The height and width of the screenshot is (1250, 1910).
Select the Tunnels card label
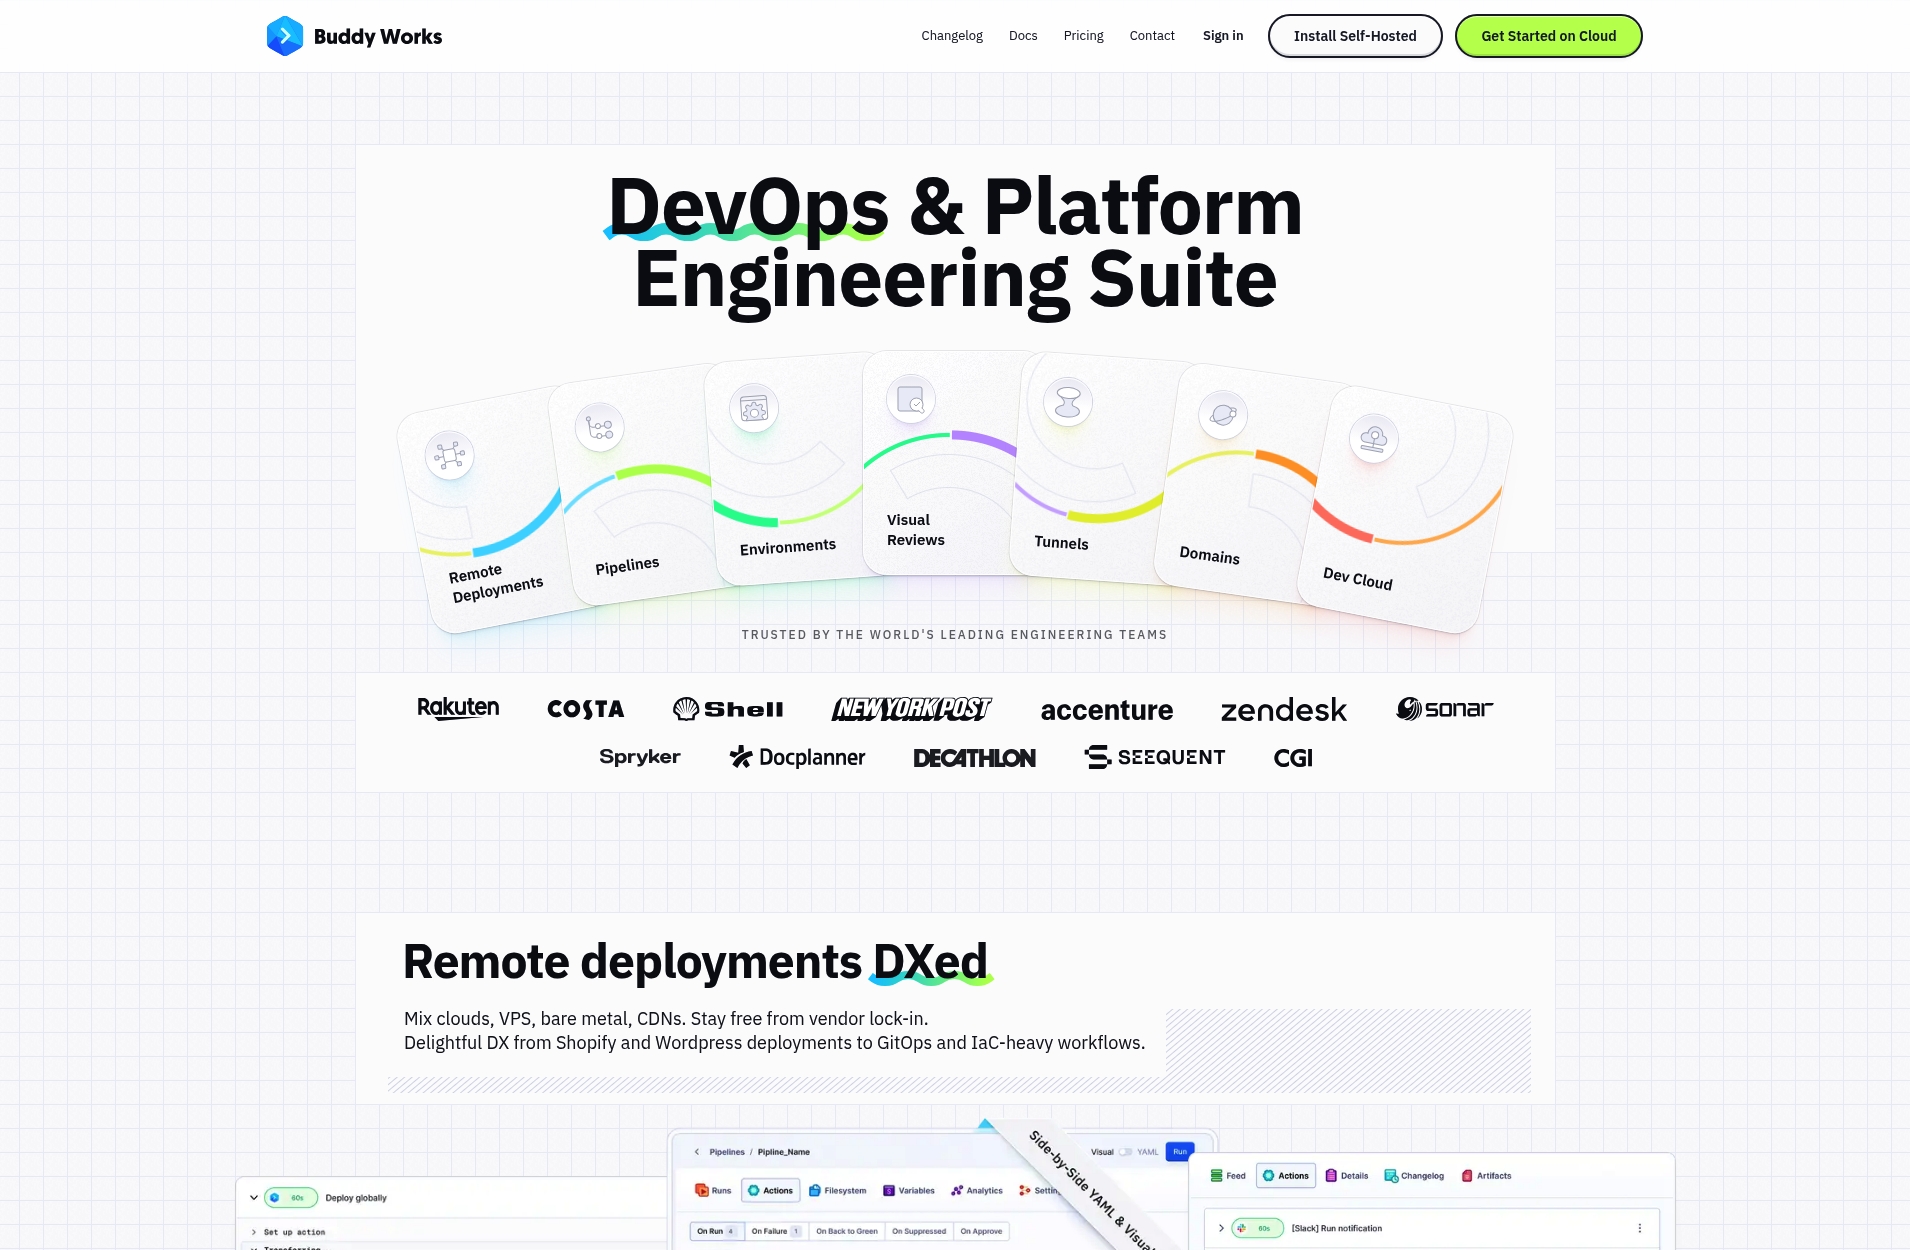(1061, 542)
